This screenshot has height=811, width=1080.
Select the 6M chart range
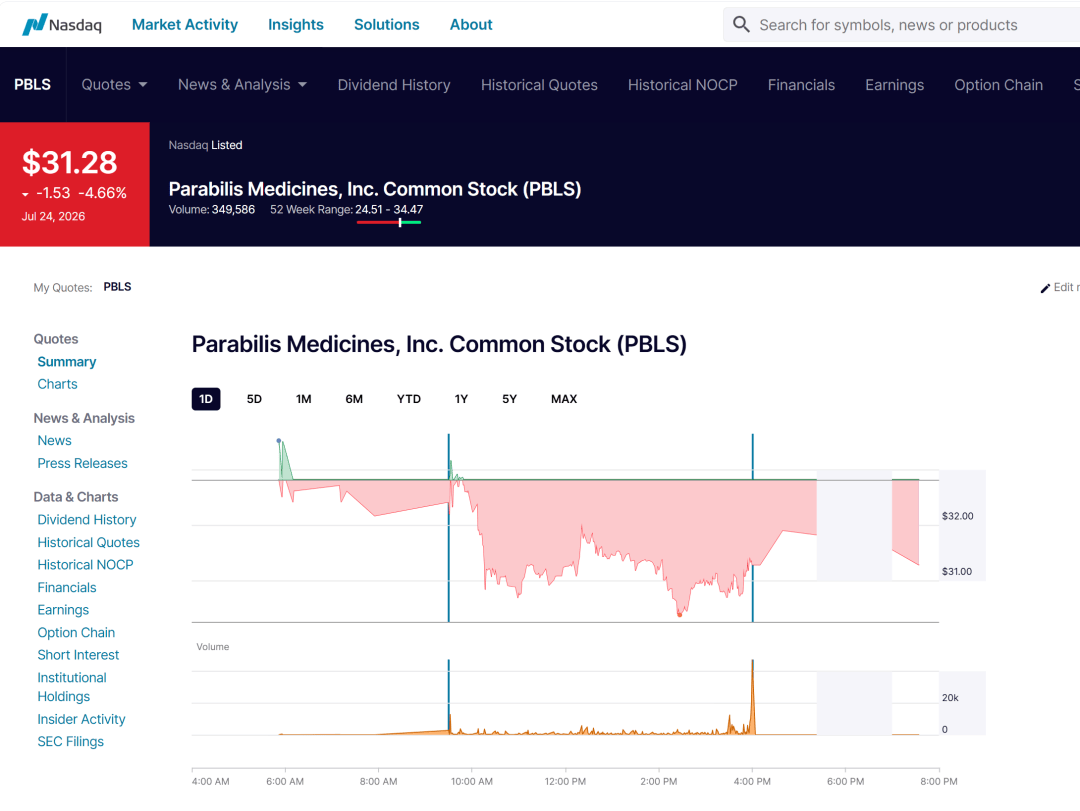354,399
